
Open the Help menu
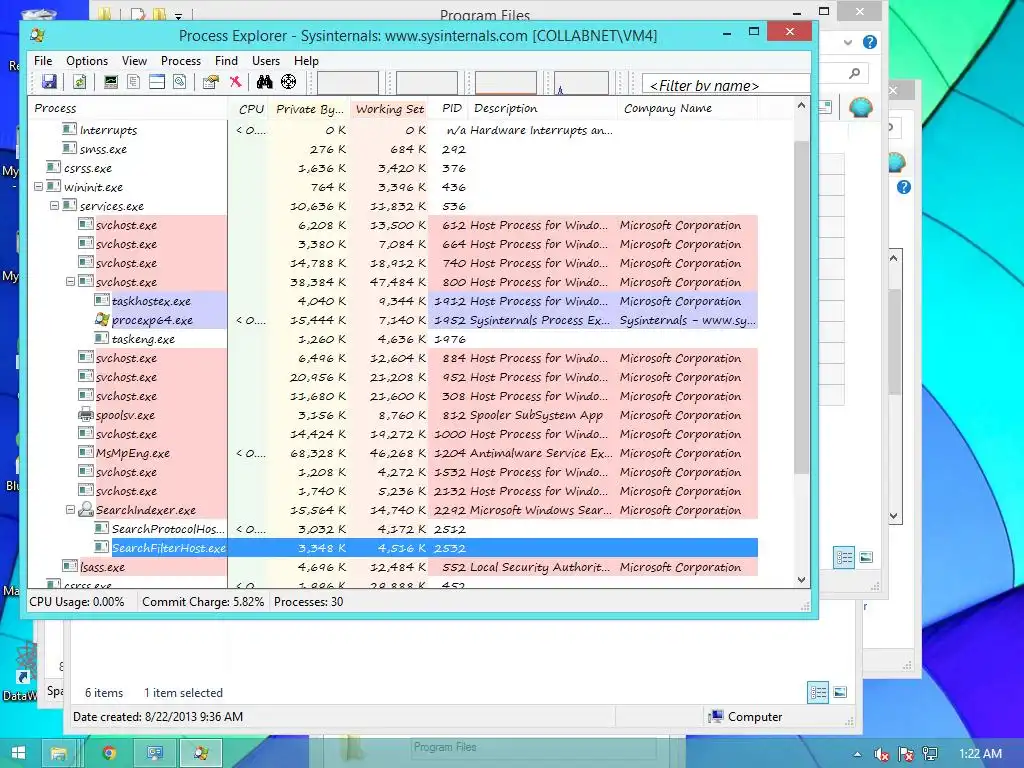(x=306, y=61)
